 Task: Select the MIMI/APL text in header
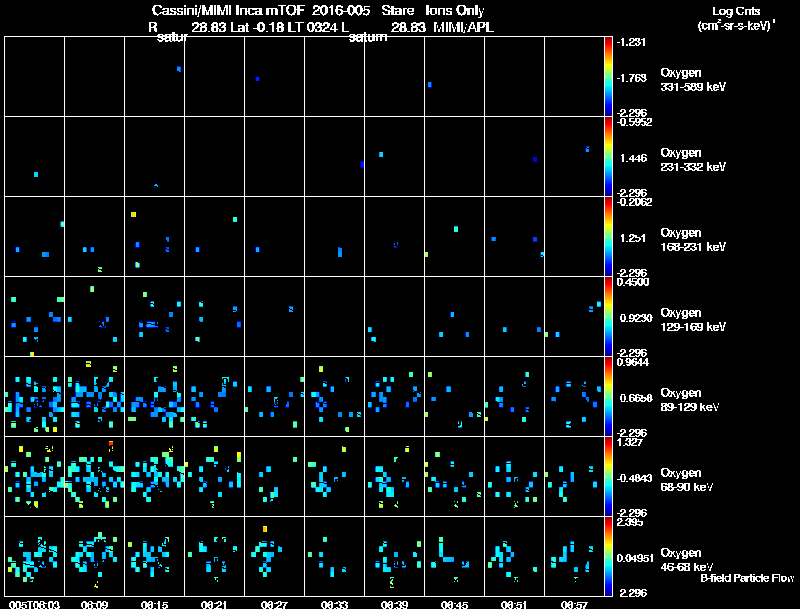coord(463,28)
